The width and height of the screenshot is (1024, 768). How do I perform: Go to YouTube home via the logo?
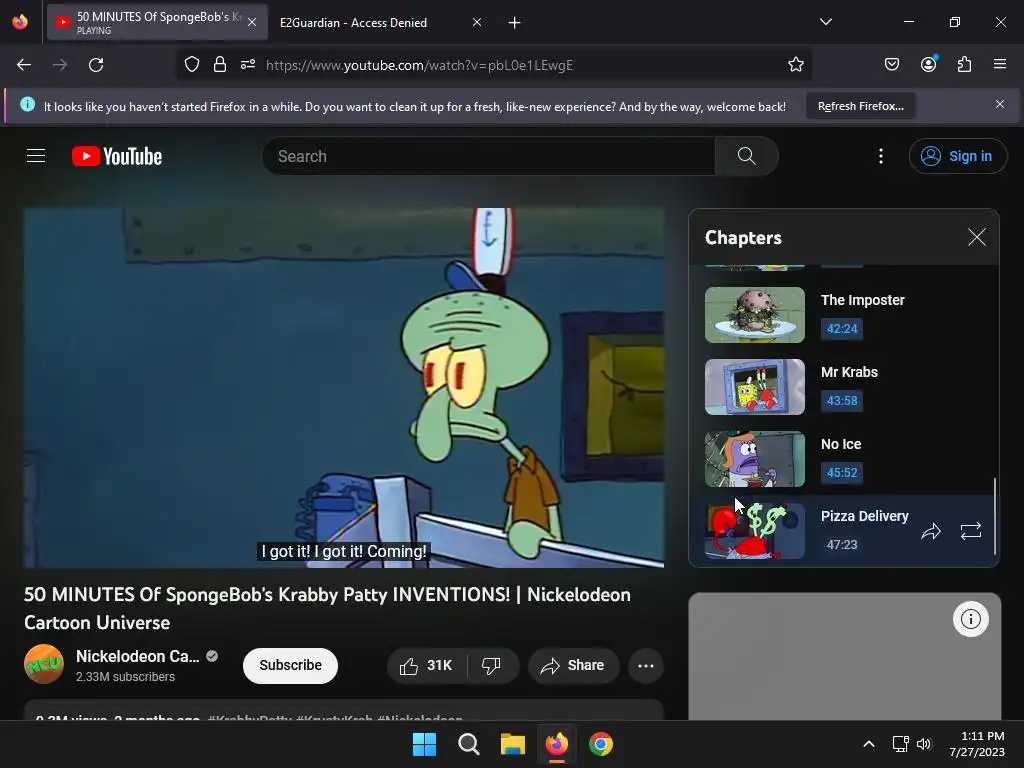tap(117, 156)
